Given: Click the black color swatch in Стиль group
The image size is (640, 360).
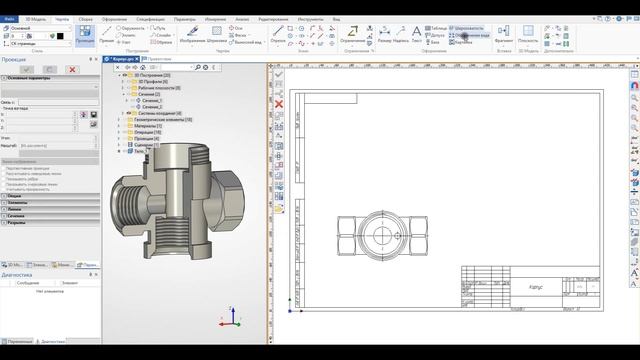Looking at the screenshot, I should pyautogui.click(x=60, y=36).
